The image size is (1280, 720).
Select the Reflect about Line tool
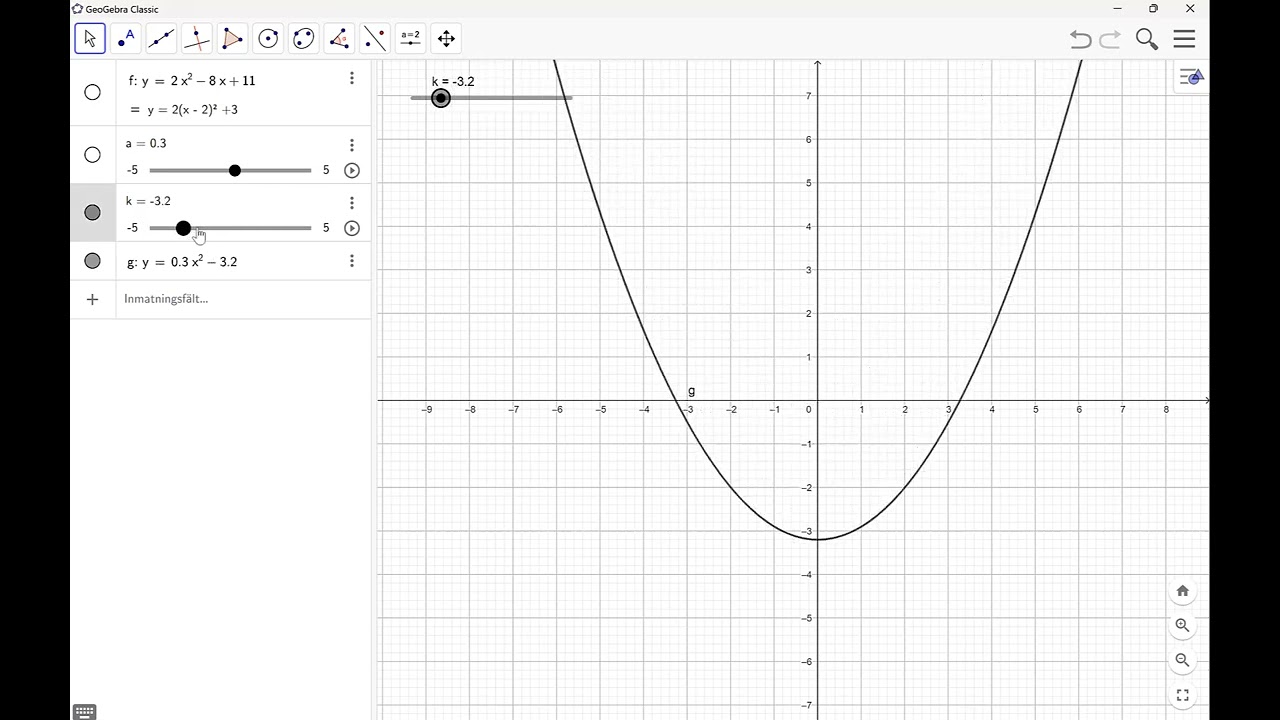click(375, 39)
